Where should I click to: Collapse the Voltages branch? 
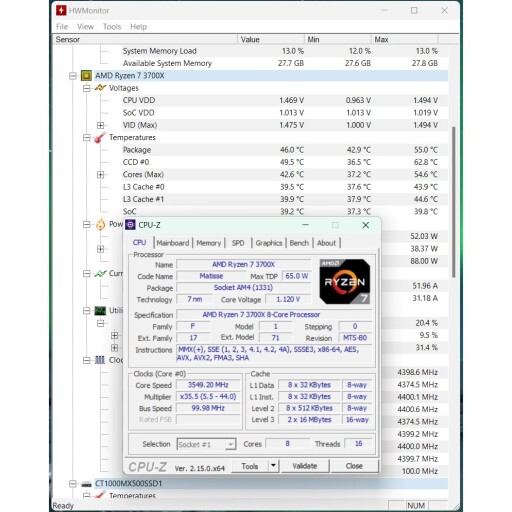(x=86, y=88)
